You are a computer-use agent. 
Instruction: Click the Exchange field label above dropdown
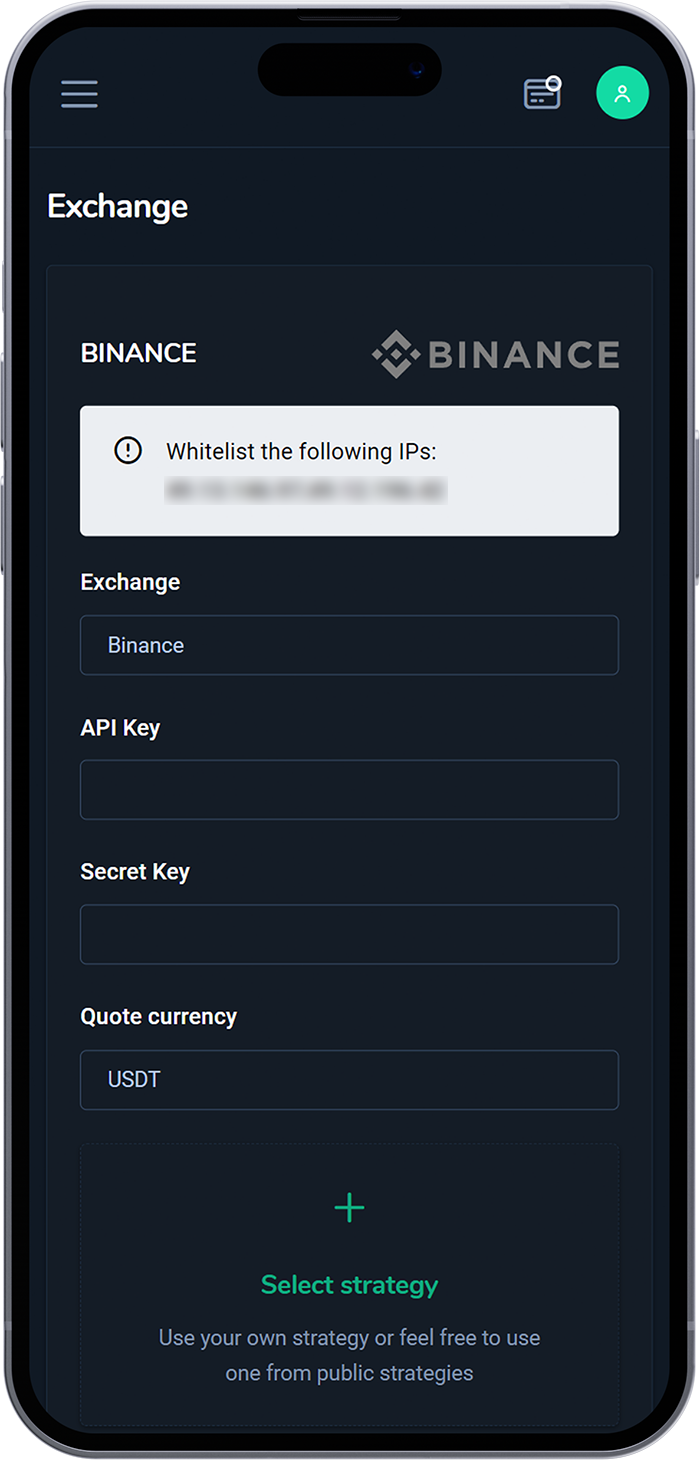[130, 583]
